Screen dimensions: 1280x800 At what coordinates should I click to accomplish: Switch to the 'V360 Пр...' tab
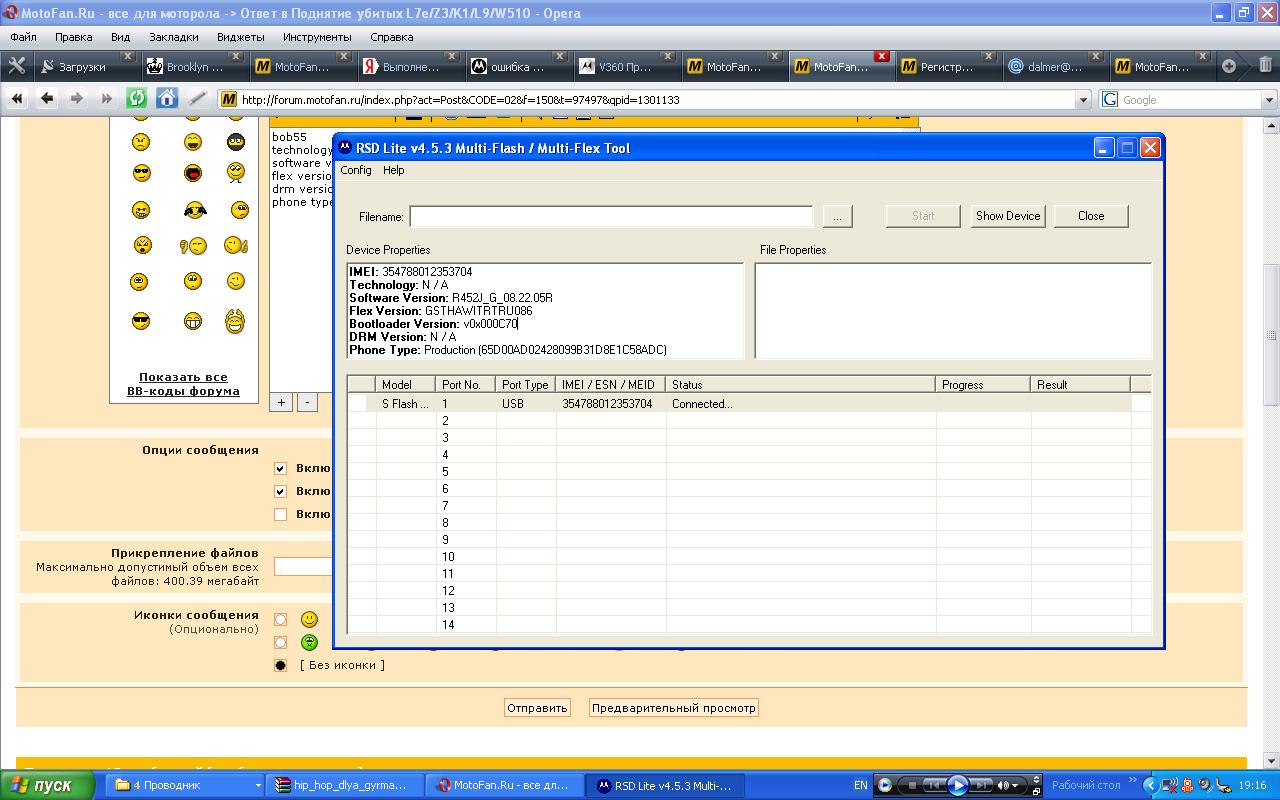tap(626, 66)
